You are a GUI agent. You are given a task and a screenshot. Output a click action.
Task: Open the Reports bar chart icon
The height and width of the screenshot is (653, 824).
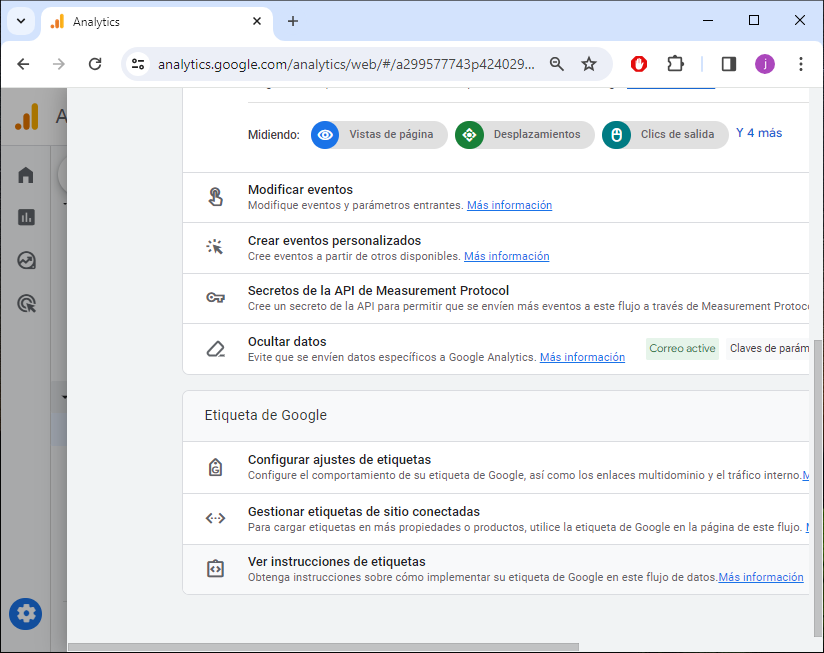pyautogui.click(x=26, y=217)
